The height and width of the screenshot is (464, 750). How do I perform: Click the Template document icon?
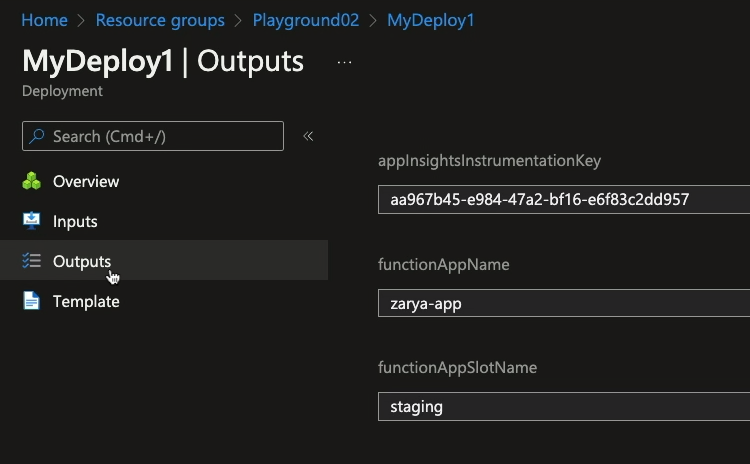tap(32, 301)
